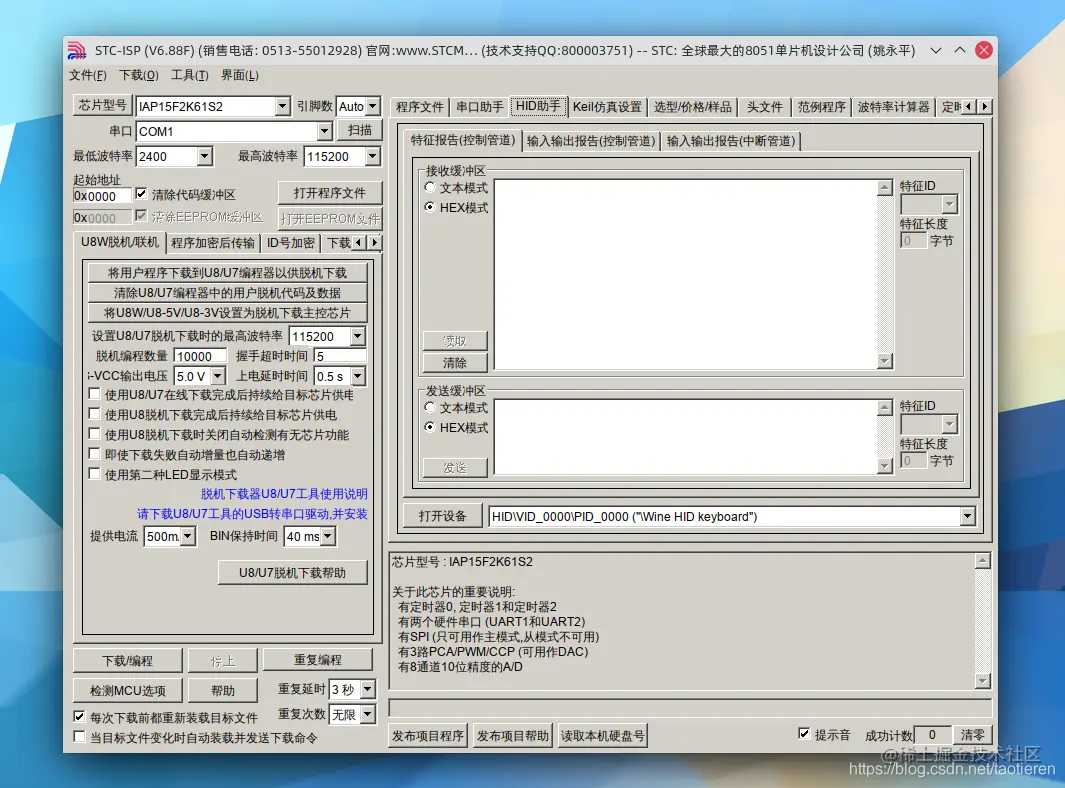Open supply current 500m dropdown

(188, 536)
